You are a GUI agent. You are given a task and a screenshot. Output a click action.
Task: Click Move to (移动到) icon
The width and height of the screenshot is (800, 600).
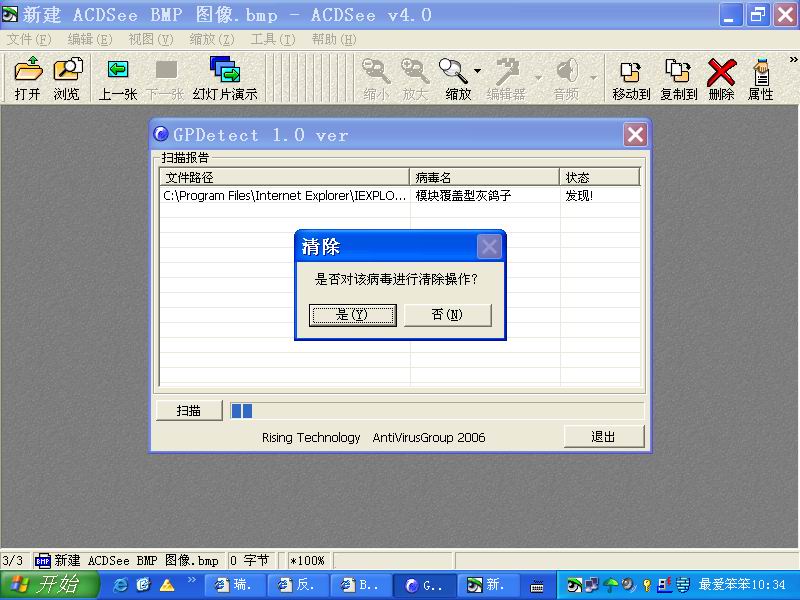[x=631, y=71]
